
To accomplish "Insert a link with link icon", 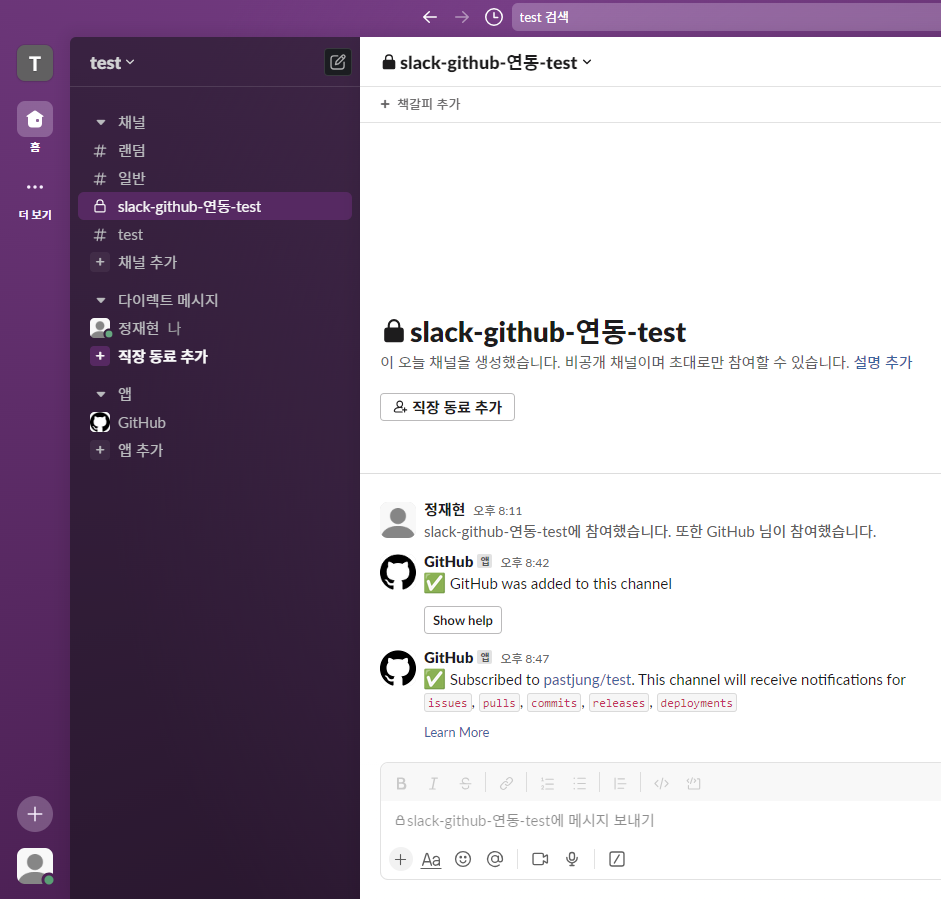I will point(507,784).
